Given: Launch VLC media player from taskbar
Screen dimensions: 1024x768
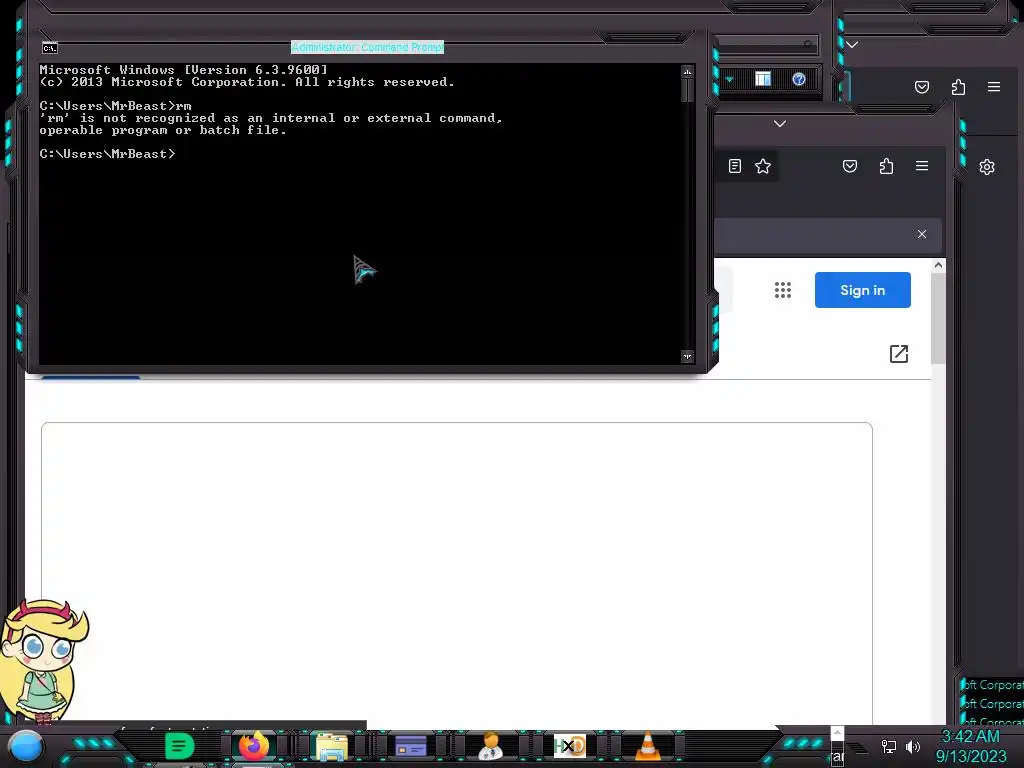Looking at the screenshot, I should click(x=648, y=746).
